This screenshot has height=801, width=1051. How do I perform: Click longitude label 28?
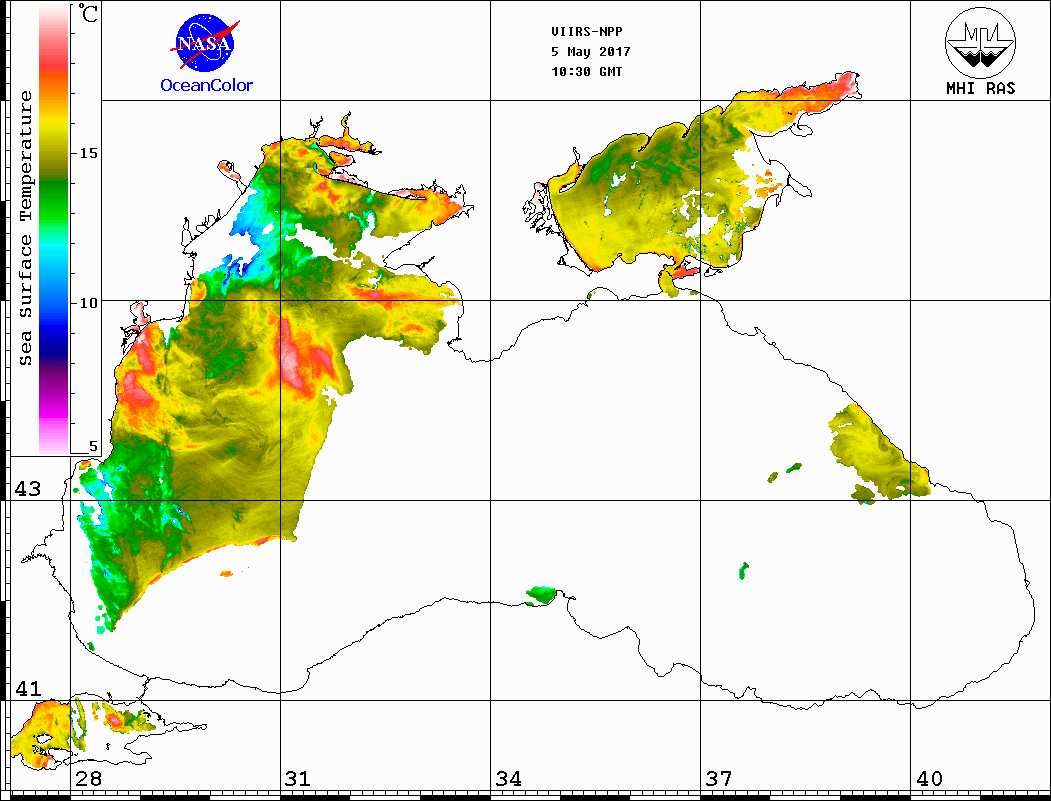[x=88, y=778]
